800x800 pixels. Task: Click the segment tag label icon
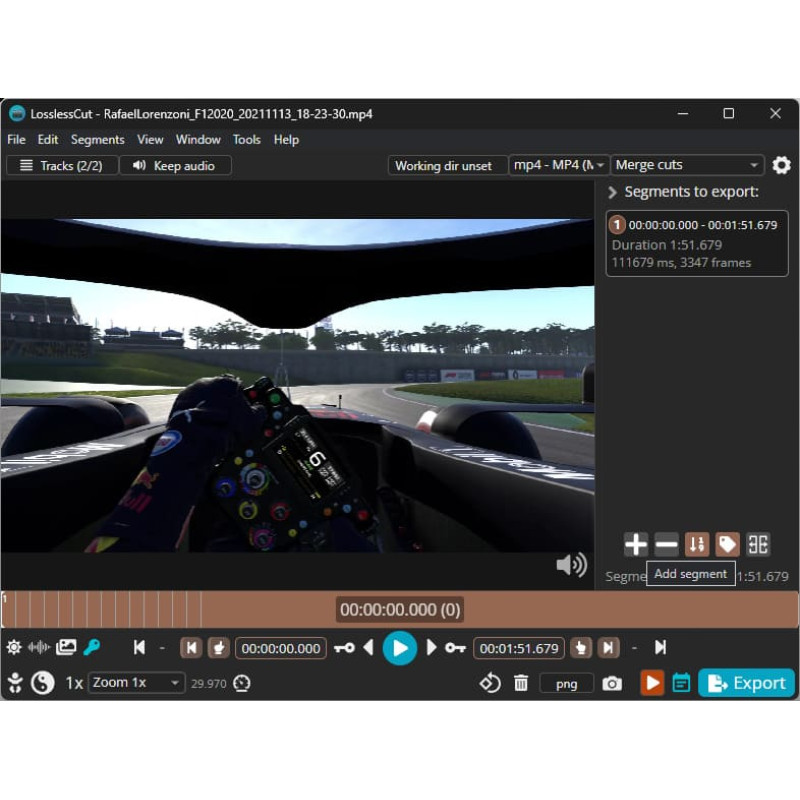click(727, 544)
